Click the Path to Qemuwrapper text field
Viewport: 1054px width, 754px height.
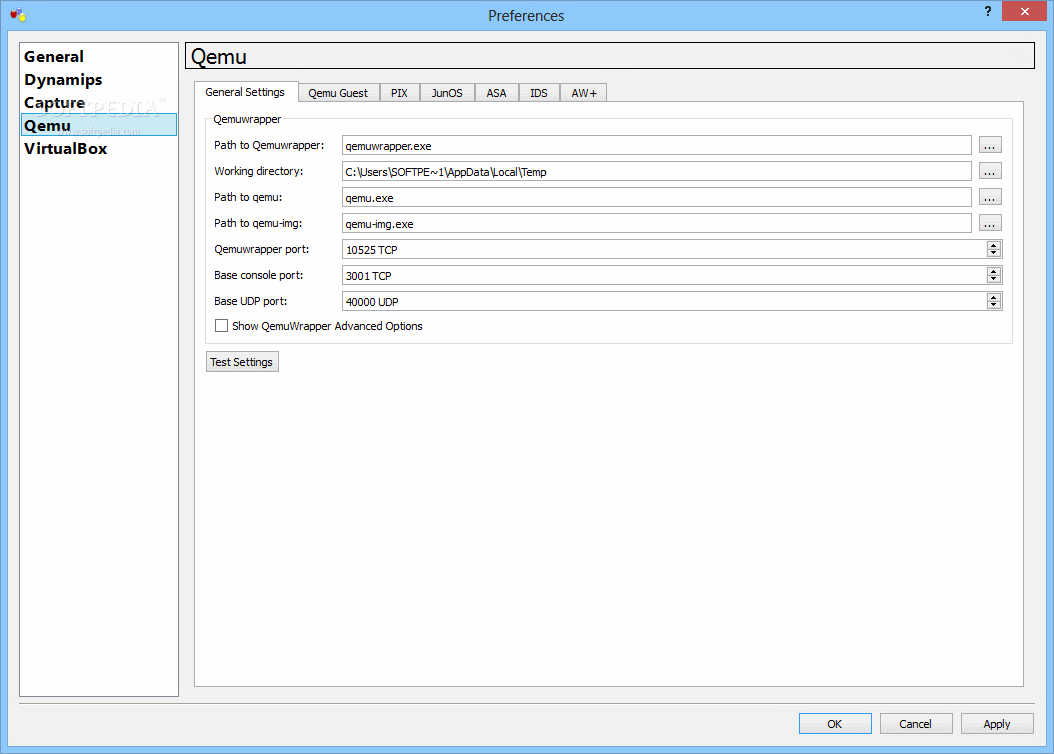click(657, 145)
